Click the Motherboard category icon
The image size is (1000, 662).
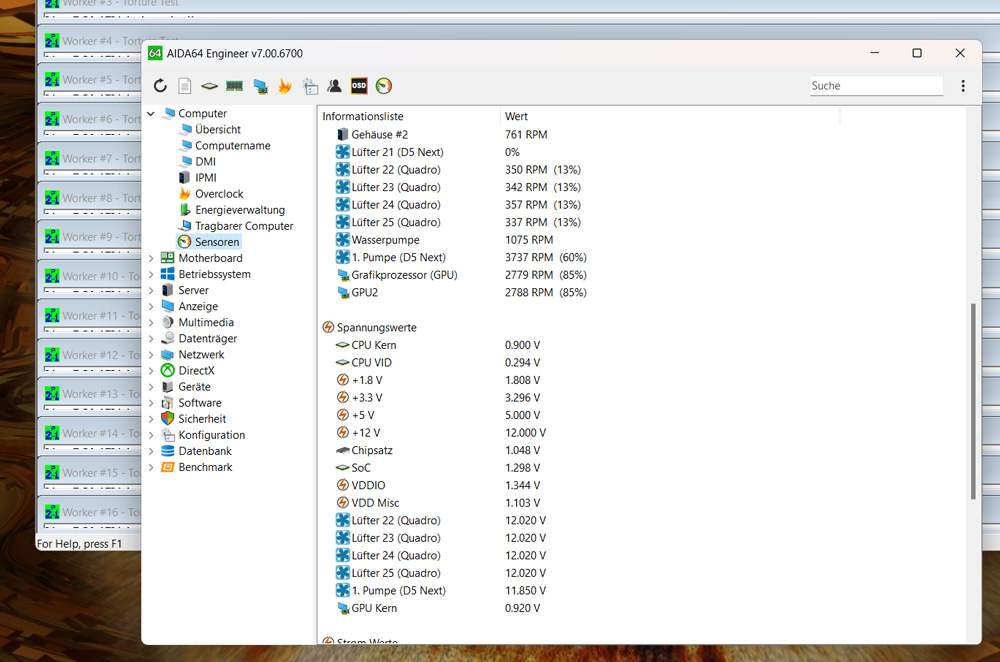tap(167, 258)
